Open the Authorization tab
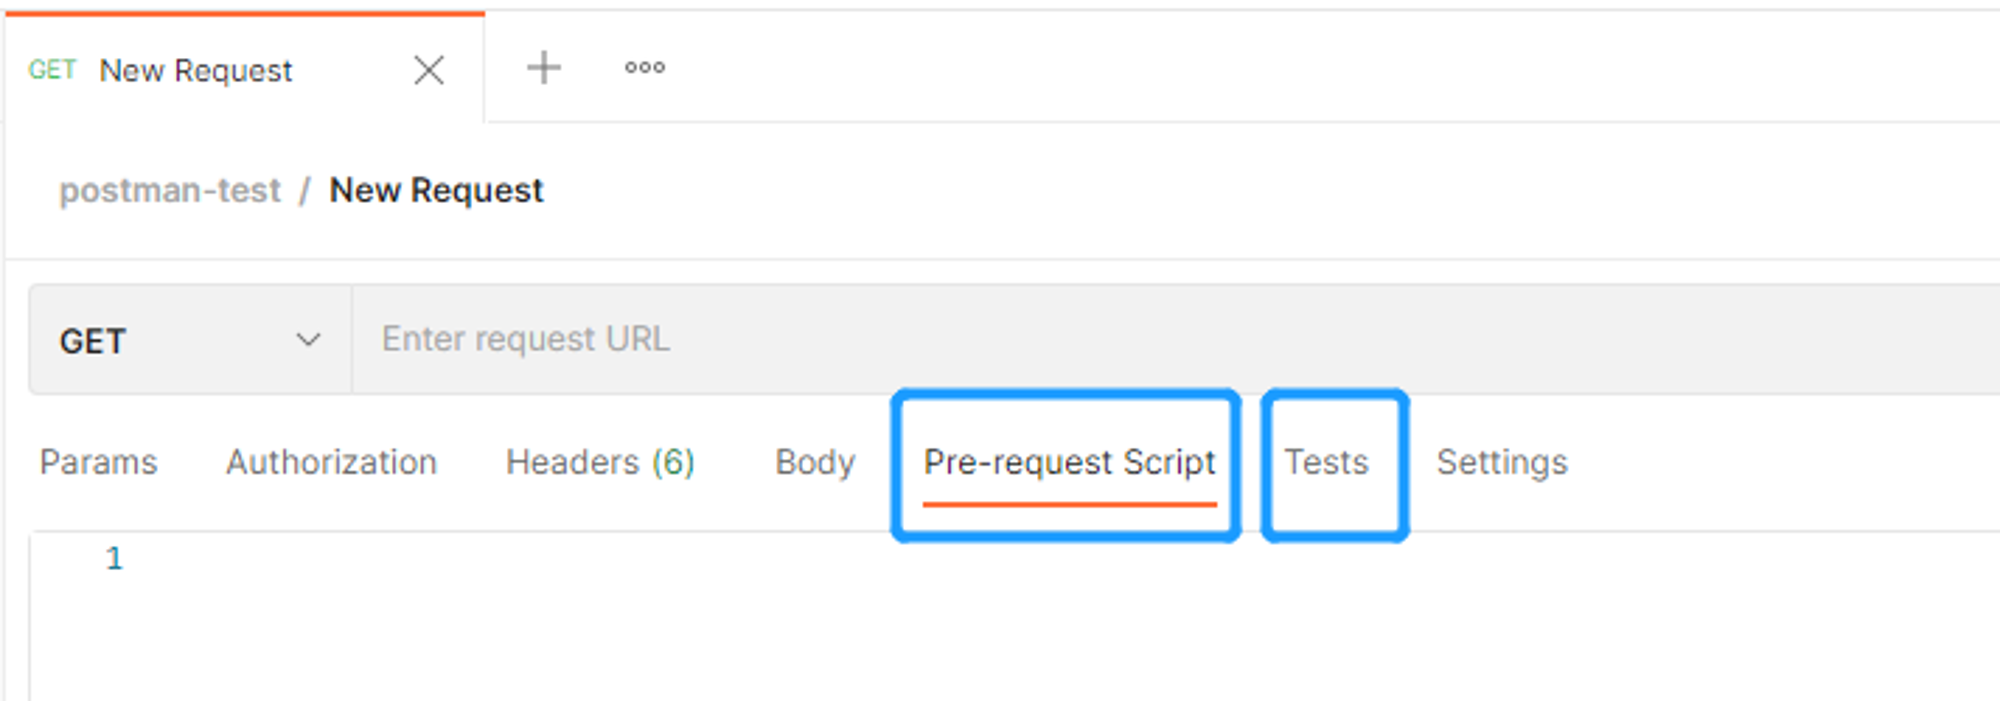Screen dimensions: 2000x701 pos(332,462)
